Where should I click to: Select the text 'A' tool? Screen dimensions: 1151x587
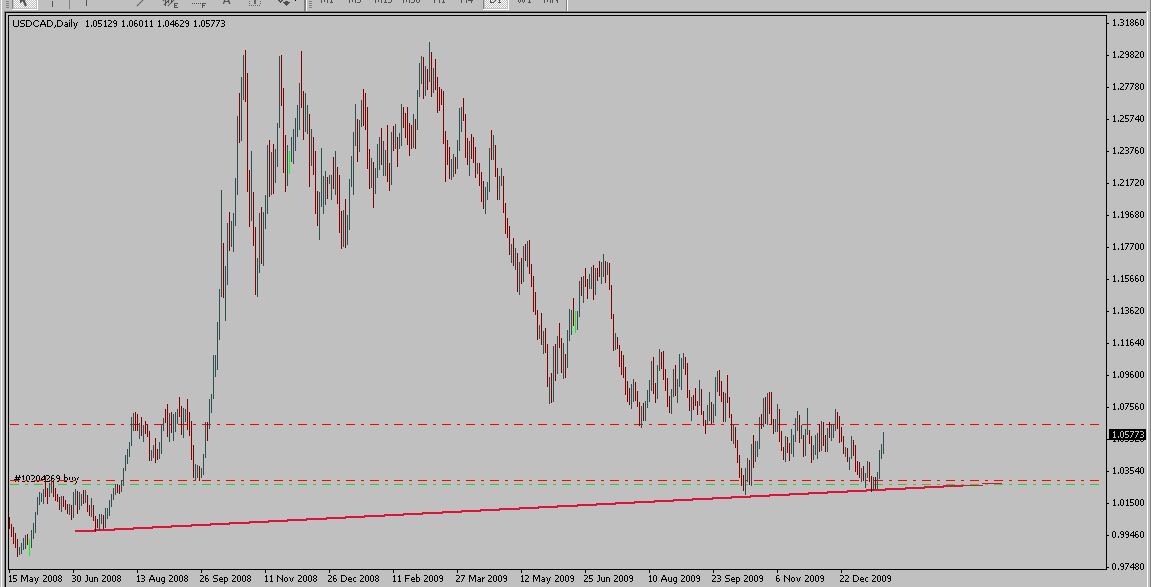click(227, 3)
